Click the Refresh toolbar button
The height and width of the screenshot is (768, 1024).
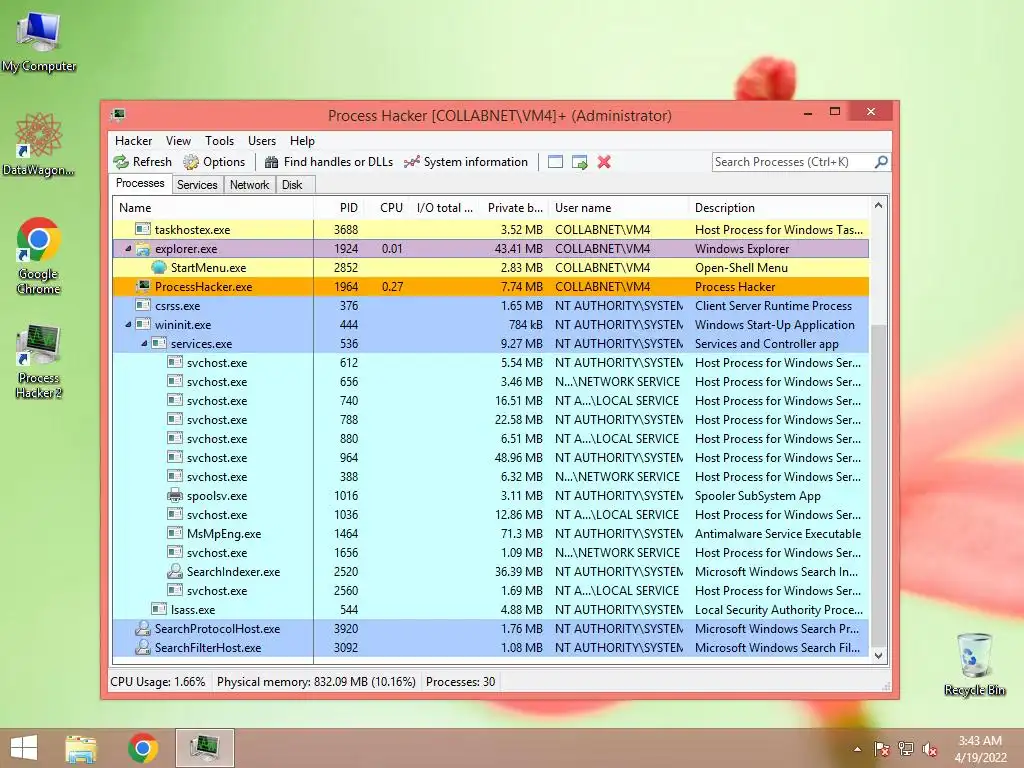click(142, 162)
